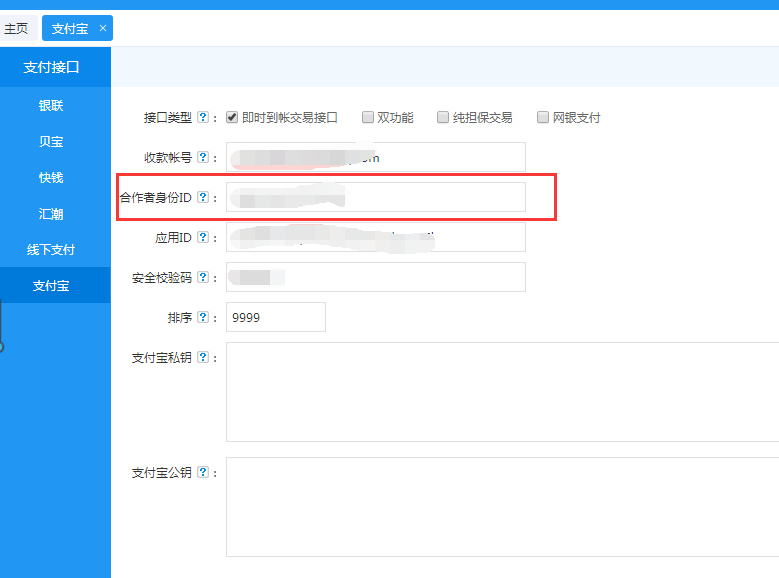This screenshot has height=578, width=779.
Task: Open 线下支付 sidebar item
Action: pos(51,249)
